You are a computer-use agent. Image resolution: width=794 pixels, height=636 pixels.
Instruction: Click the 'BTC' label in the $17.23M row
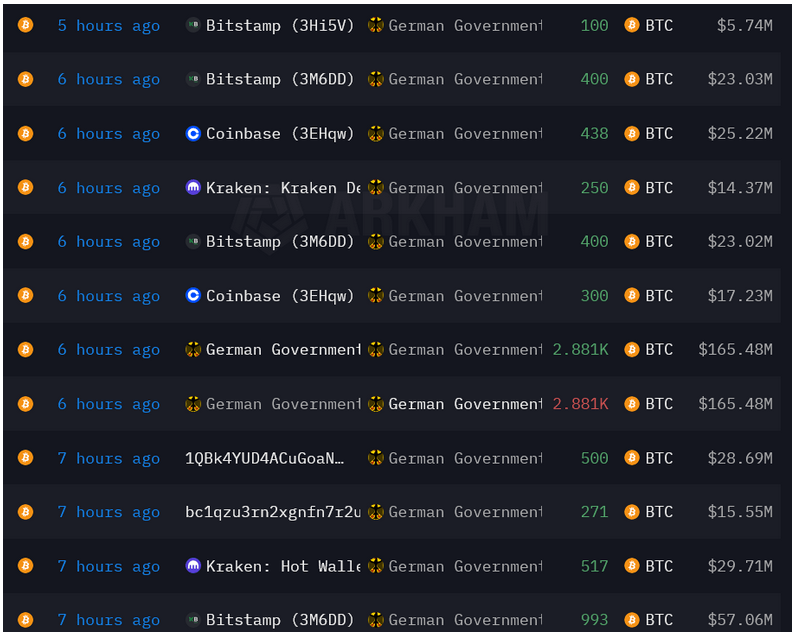point(659,296)
